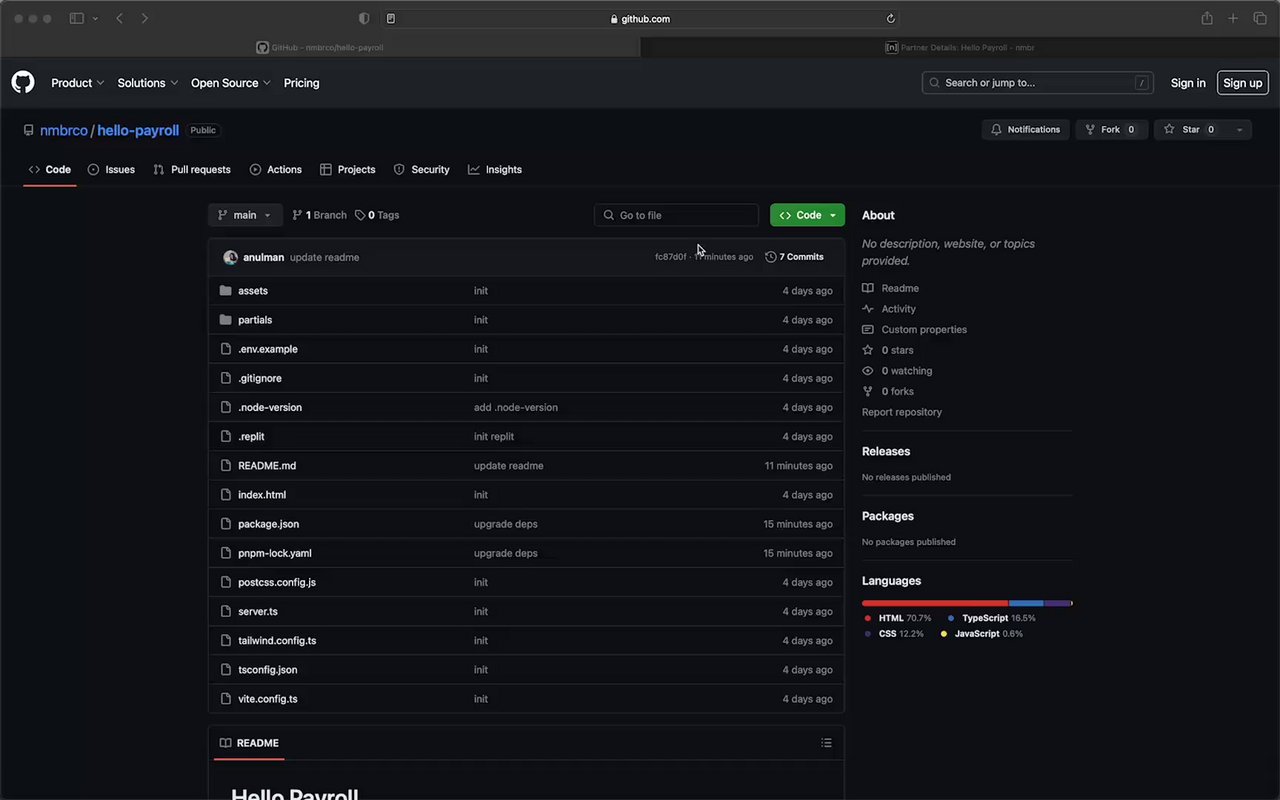Click the Go to file field
The width and height of the screenshot is (1280, 800).
coord(677,215)
